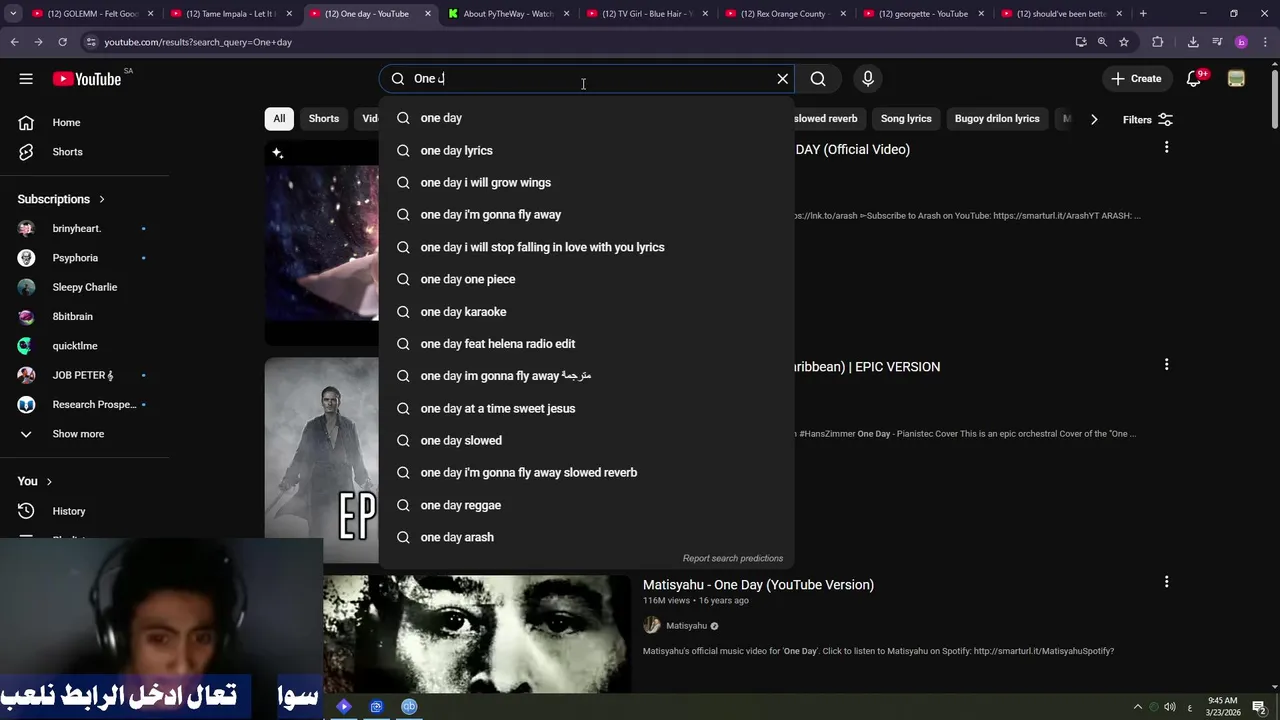Switch to the Tame Impala browser tab

click(x=231, y=14)
